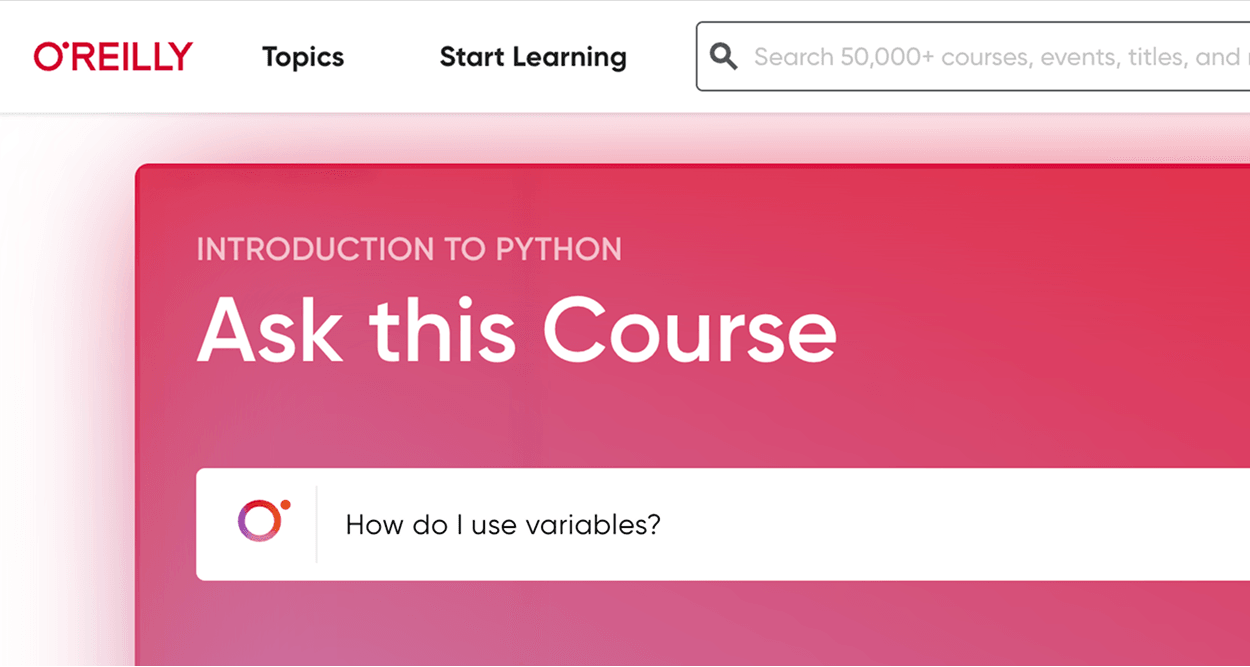Image resolution: width=1250 pixels, height=667 pixels.
Task: Go to homepage via red O'REILLY wordmark
Action: coord(113,57)
